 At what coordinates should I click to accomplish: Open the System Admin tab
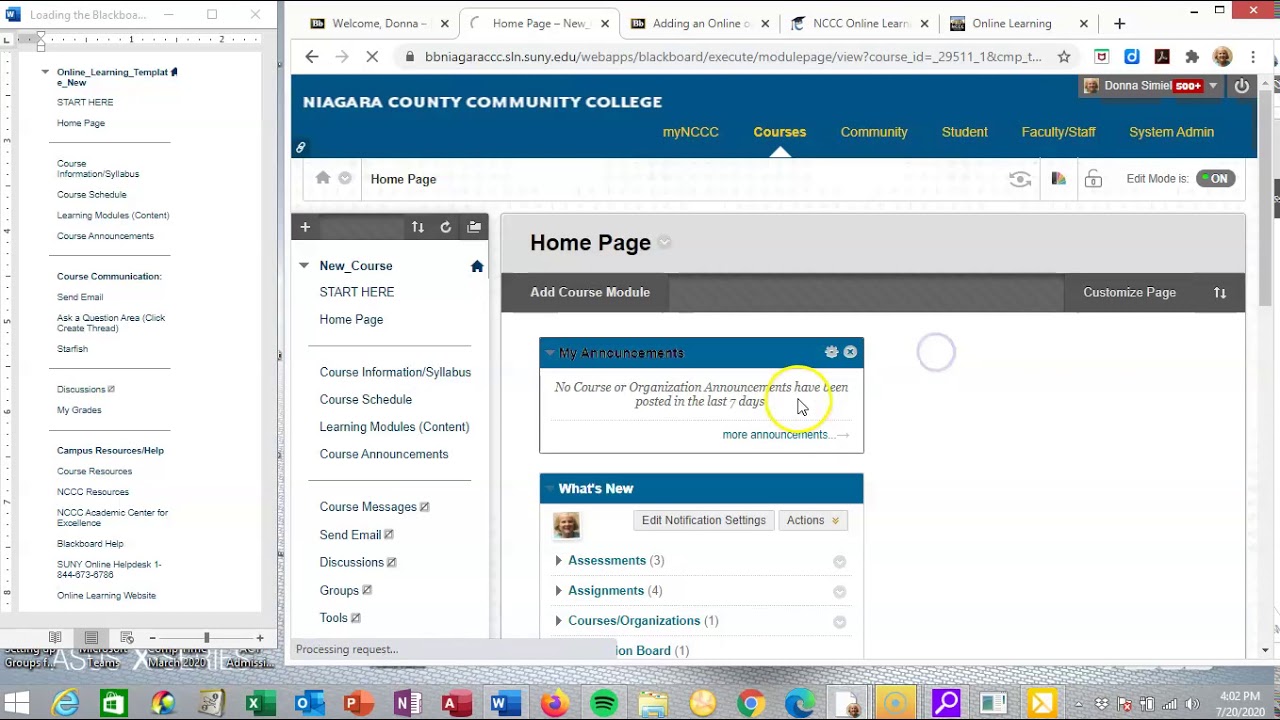1172,132
